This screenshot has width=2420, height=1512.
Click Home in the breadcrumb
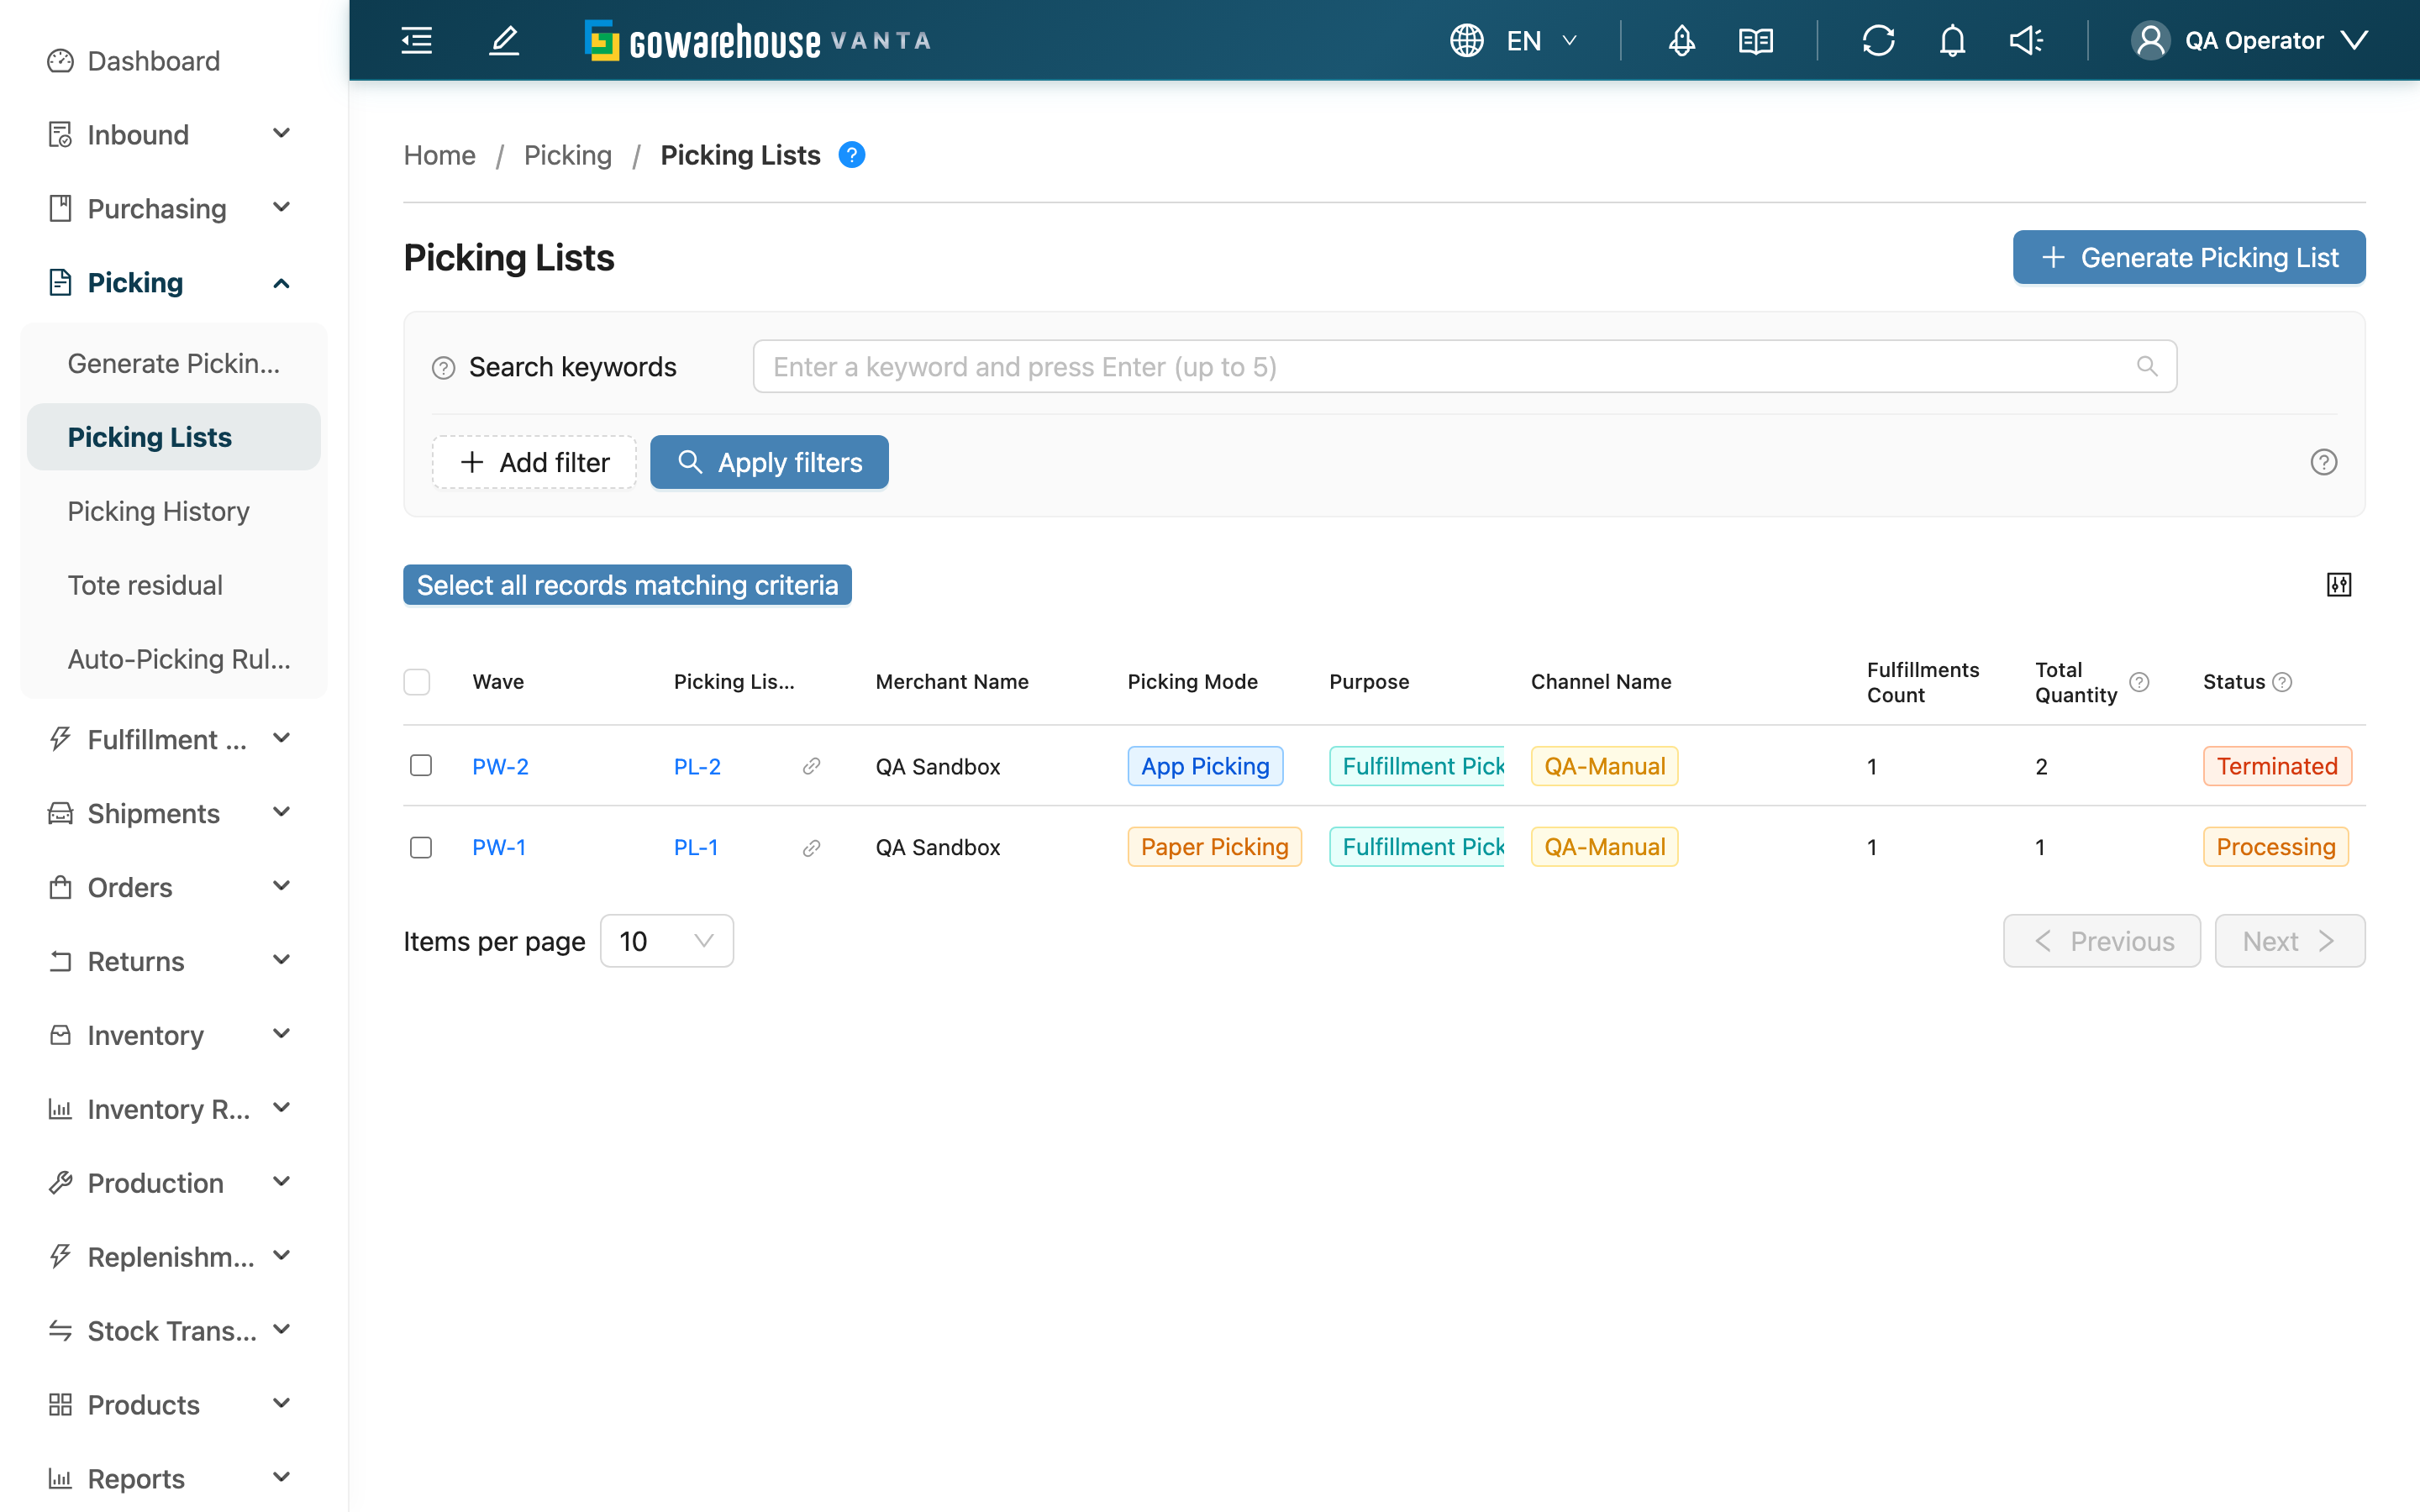pyautogui.click(x=439, y=155)
